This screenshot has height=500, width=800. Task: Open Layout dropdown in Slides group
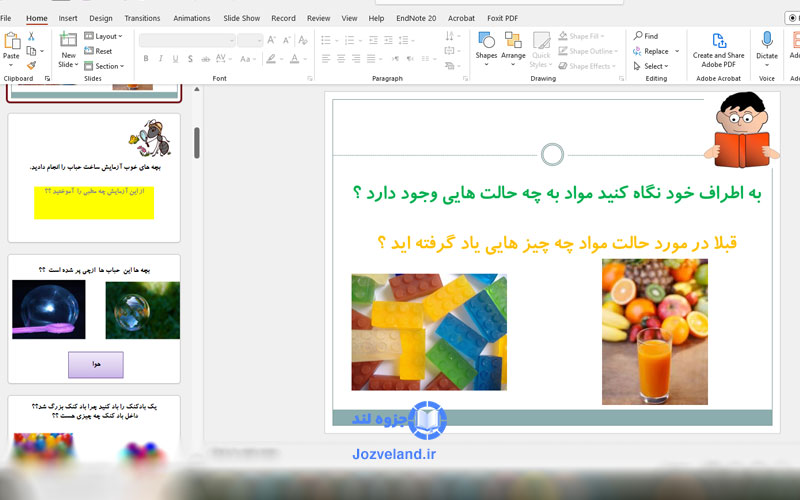click(x=103, y=36)
